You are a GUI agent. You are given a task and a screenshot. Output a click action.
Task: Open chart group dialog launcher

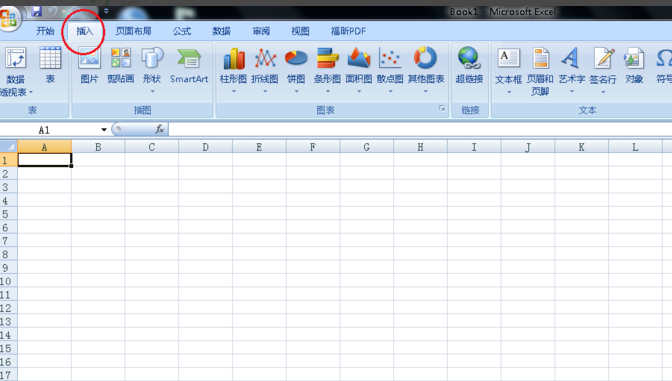(x=442, y=109)
